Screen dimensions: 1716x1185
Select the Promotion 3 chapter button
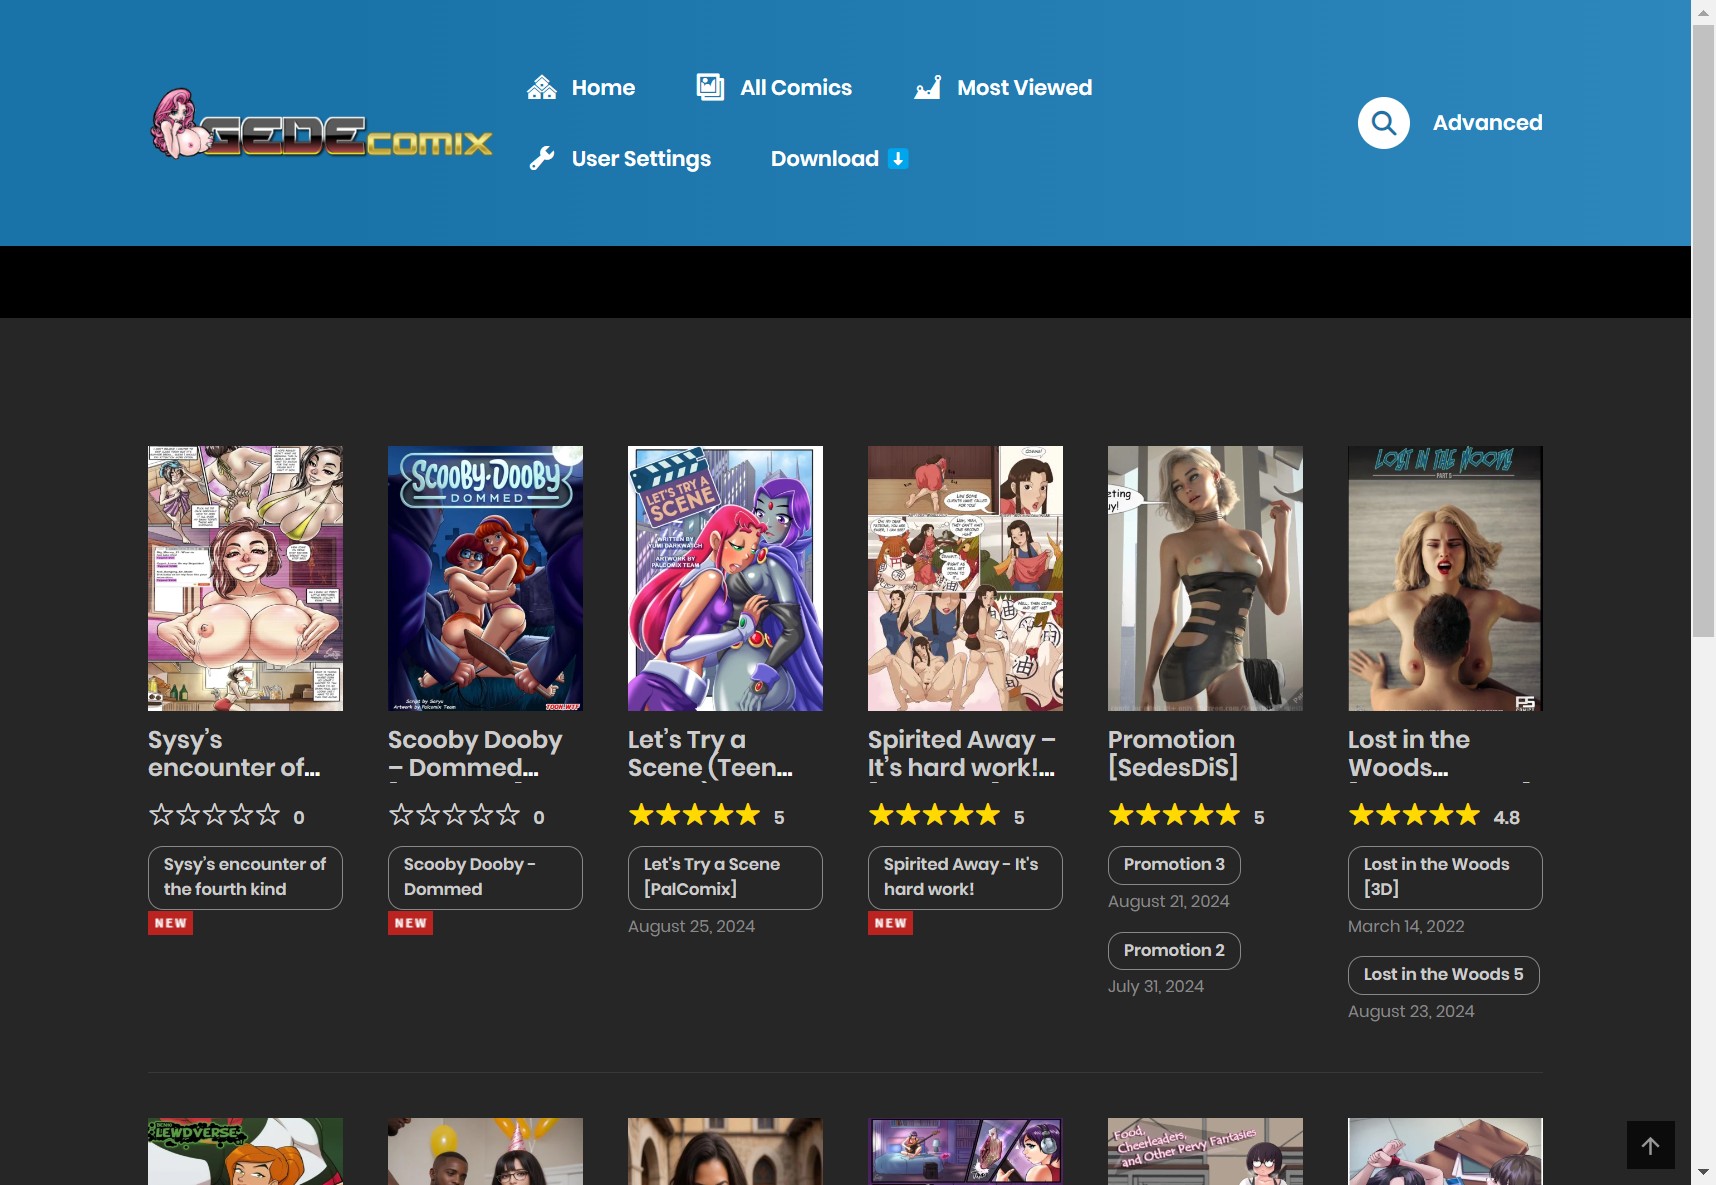pos(1173,865)
